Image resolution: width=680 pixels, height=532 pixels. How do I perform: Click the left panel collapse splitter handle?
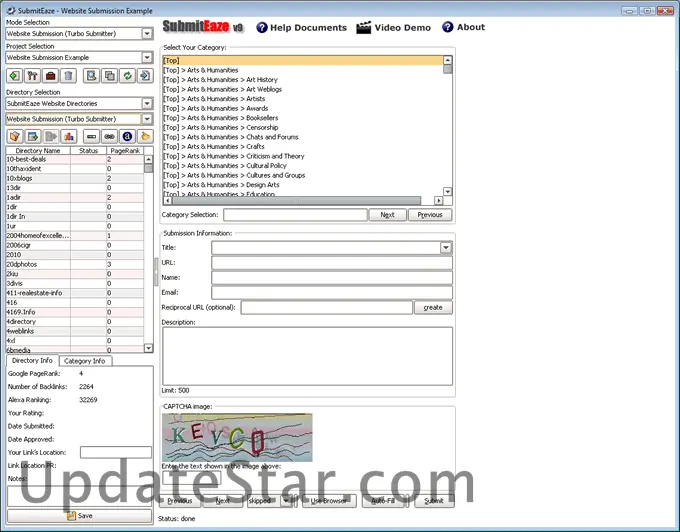[x=156, y=272]
